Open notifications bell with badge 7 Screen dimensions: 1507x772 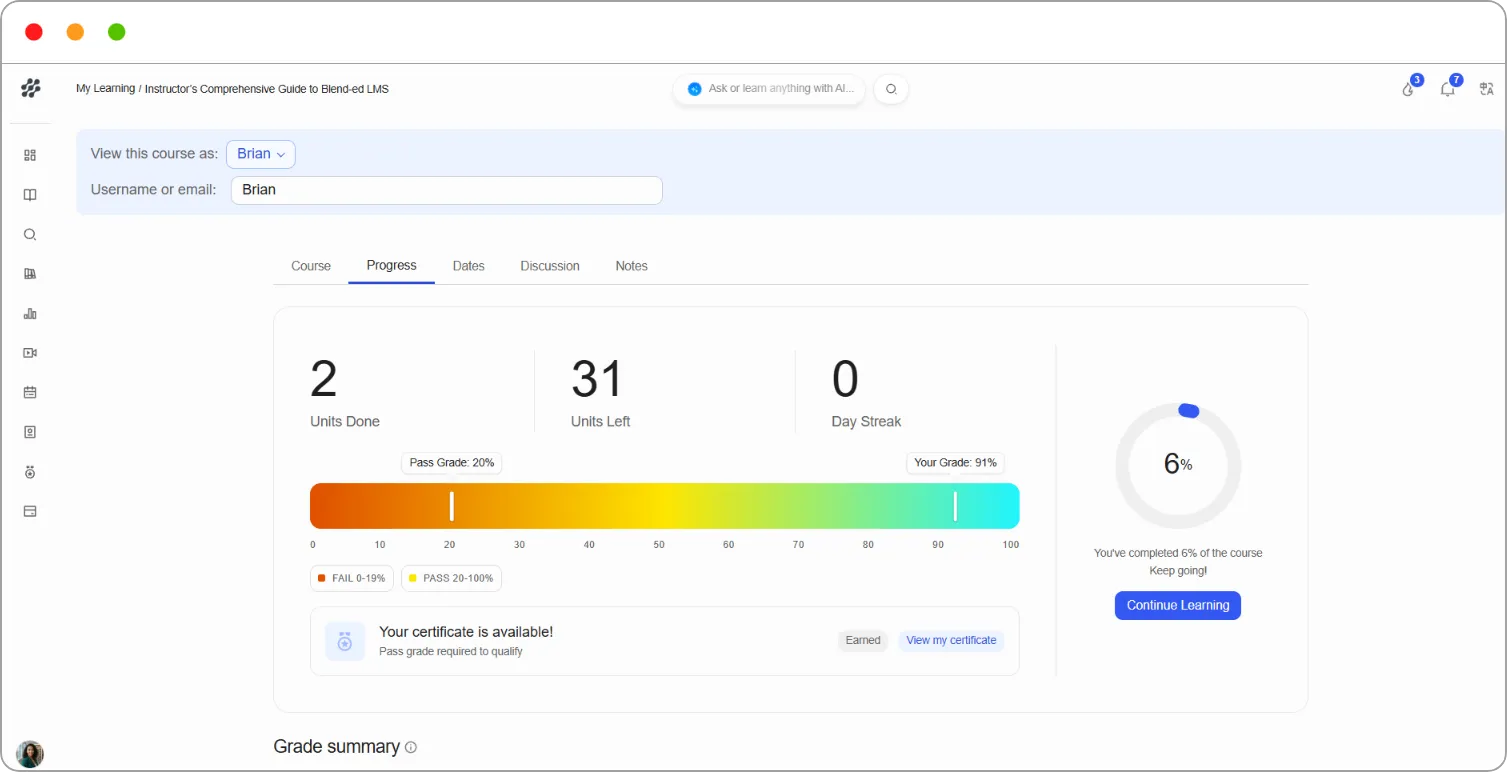click(1447, 89)
